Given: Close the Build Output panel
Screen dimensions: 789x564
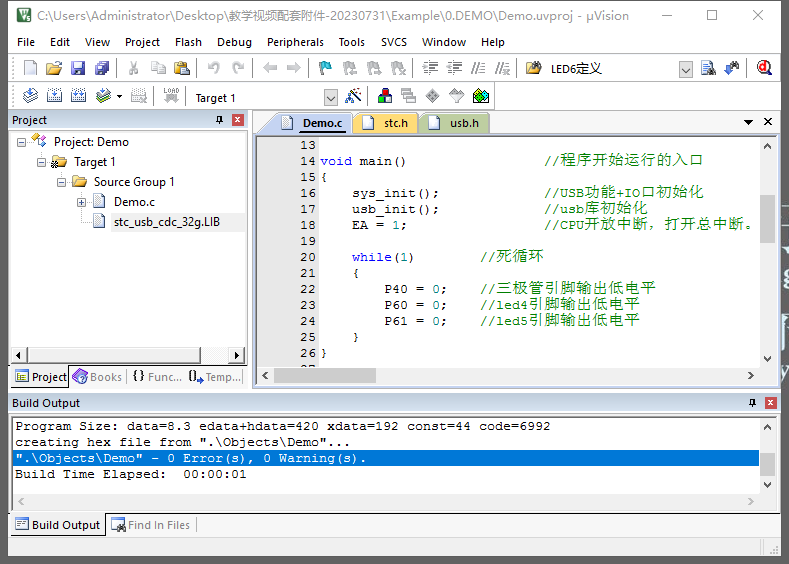Looking at the screenshot, I should point(770,402).
